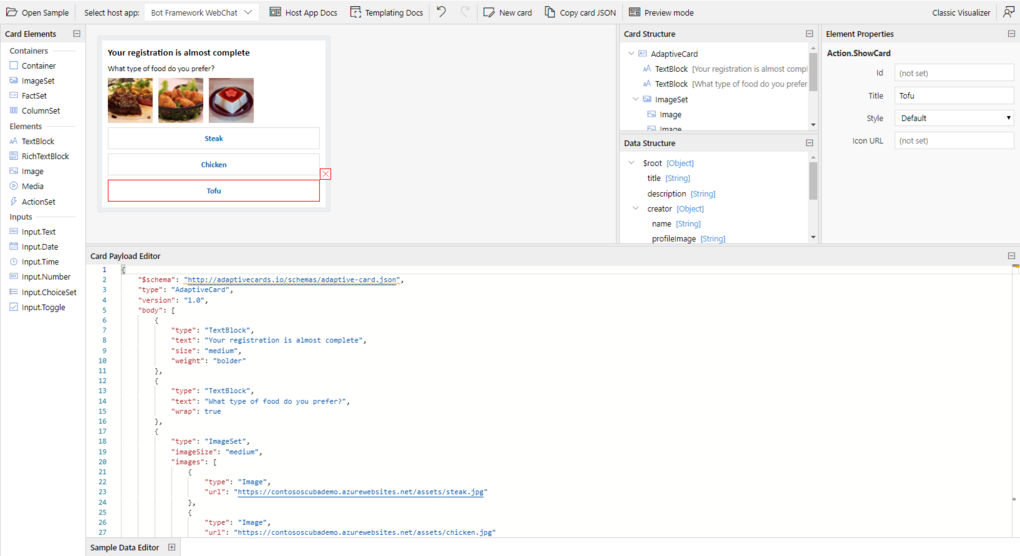Open Templating Docs
This screenshot has height=556, width=1020.
[x=386, y=12]
